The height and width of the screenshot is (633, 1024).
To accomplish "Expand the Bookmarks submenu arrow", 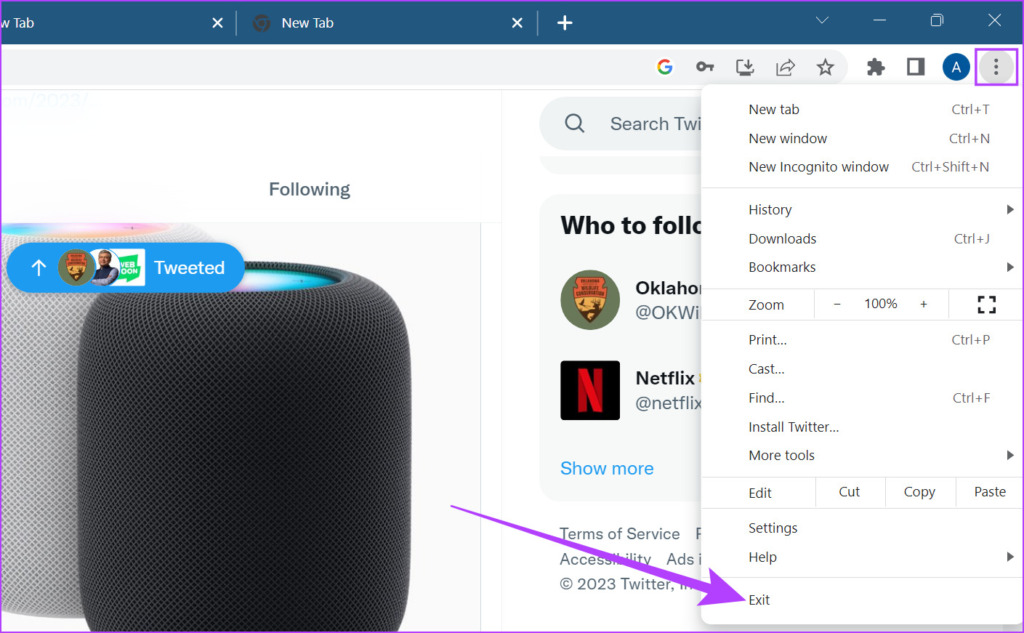I will coord(1009,267).
